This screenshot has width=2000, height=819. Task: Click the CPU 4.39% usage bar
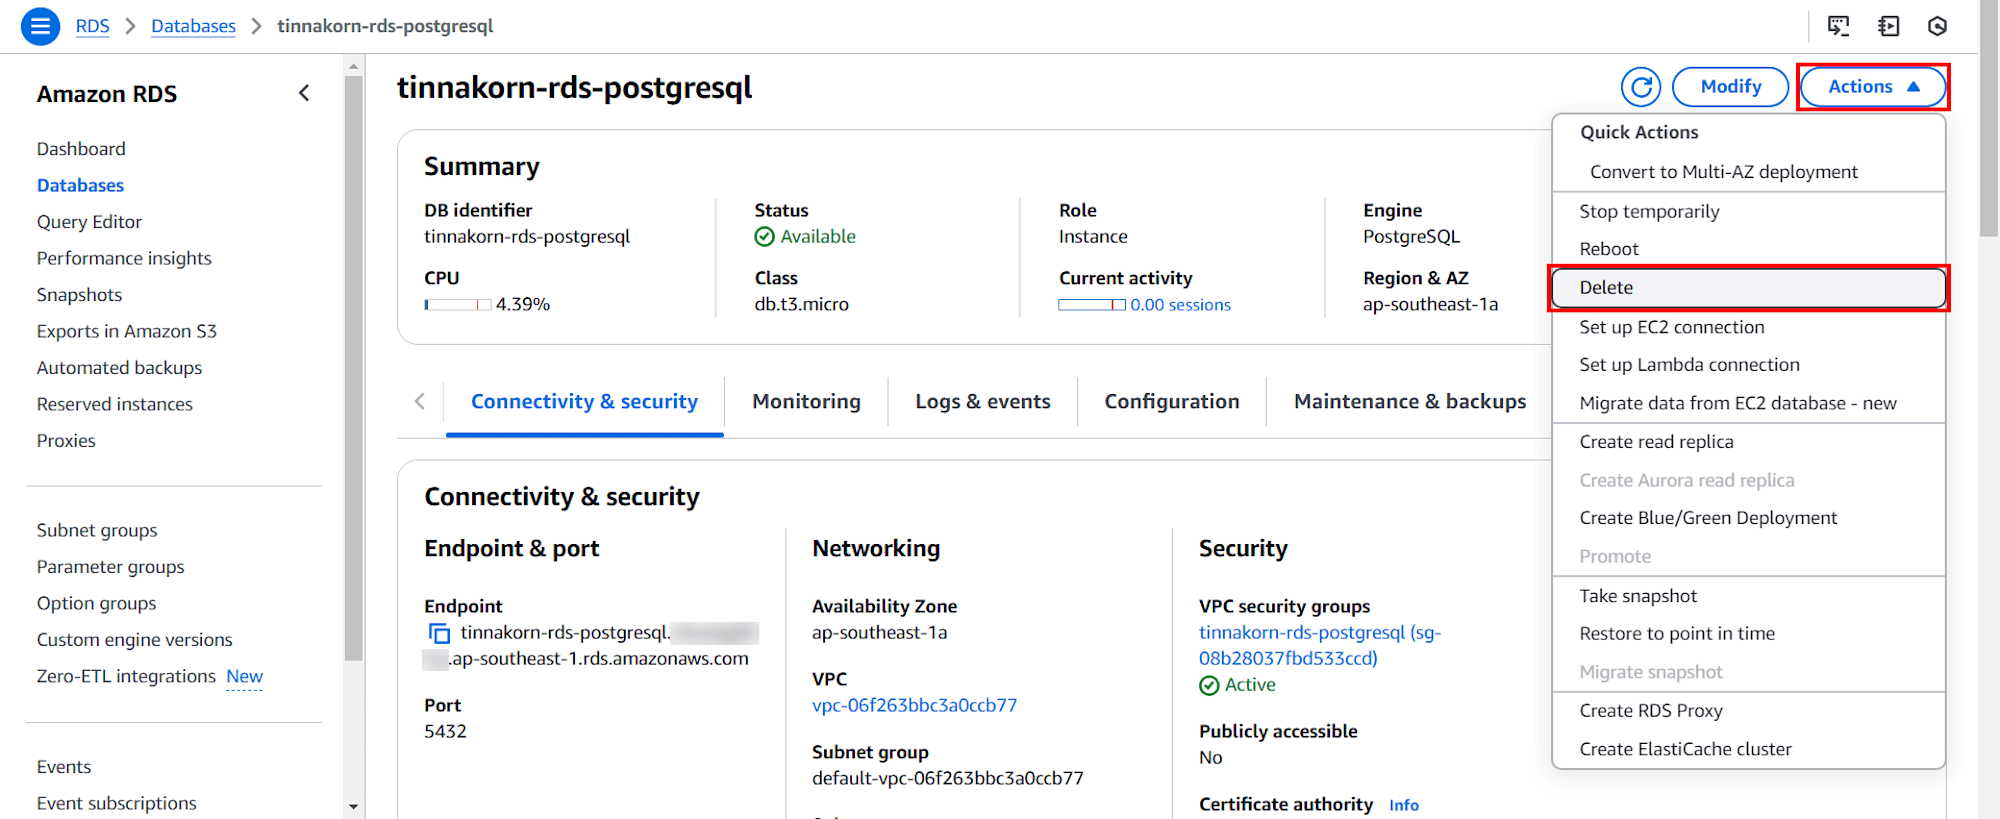pos(457,305)
